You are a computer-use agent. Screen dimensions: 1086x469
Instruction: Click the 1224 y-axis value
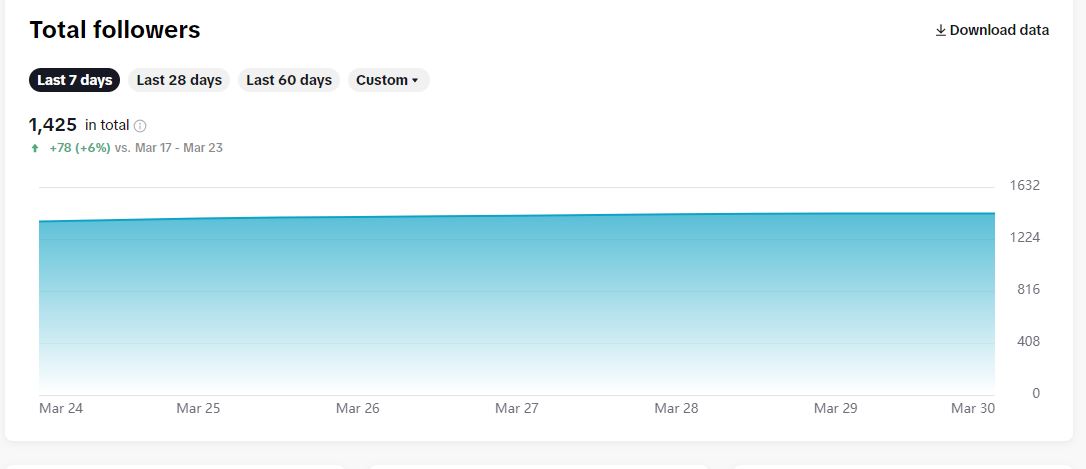[x=1025, y=238]
